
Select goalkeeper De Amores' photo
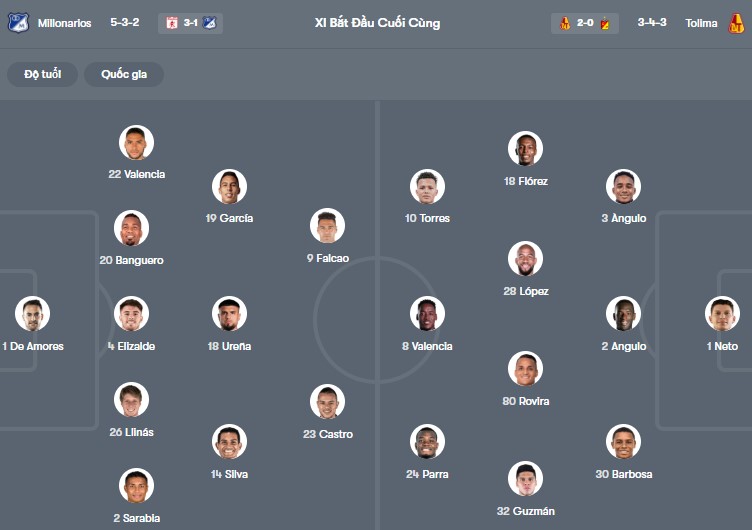(x=32, y=314)
